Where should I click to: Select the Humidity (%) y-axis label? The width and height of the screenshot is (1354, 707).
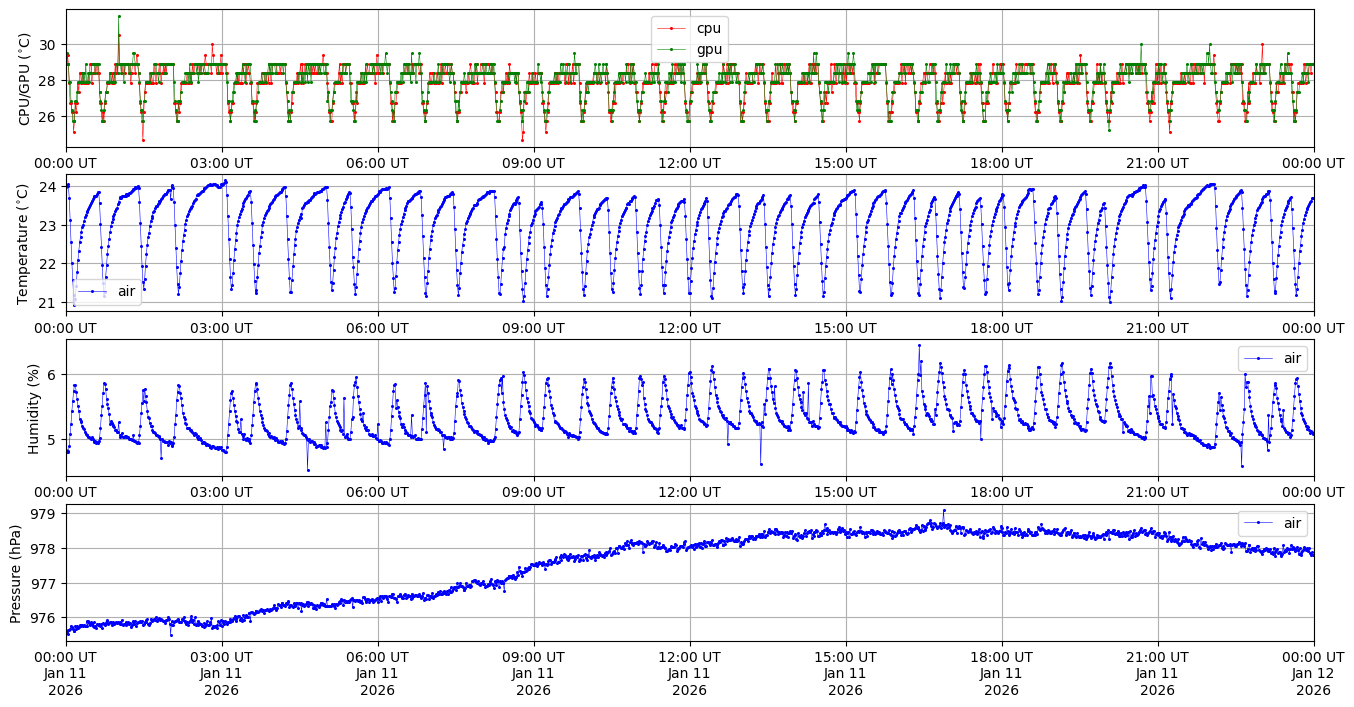coord(33,408)
